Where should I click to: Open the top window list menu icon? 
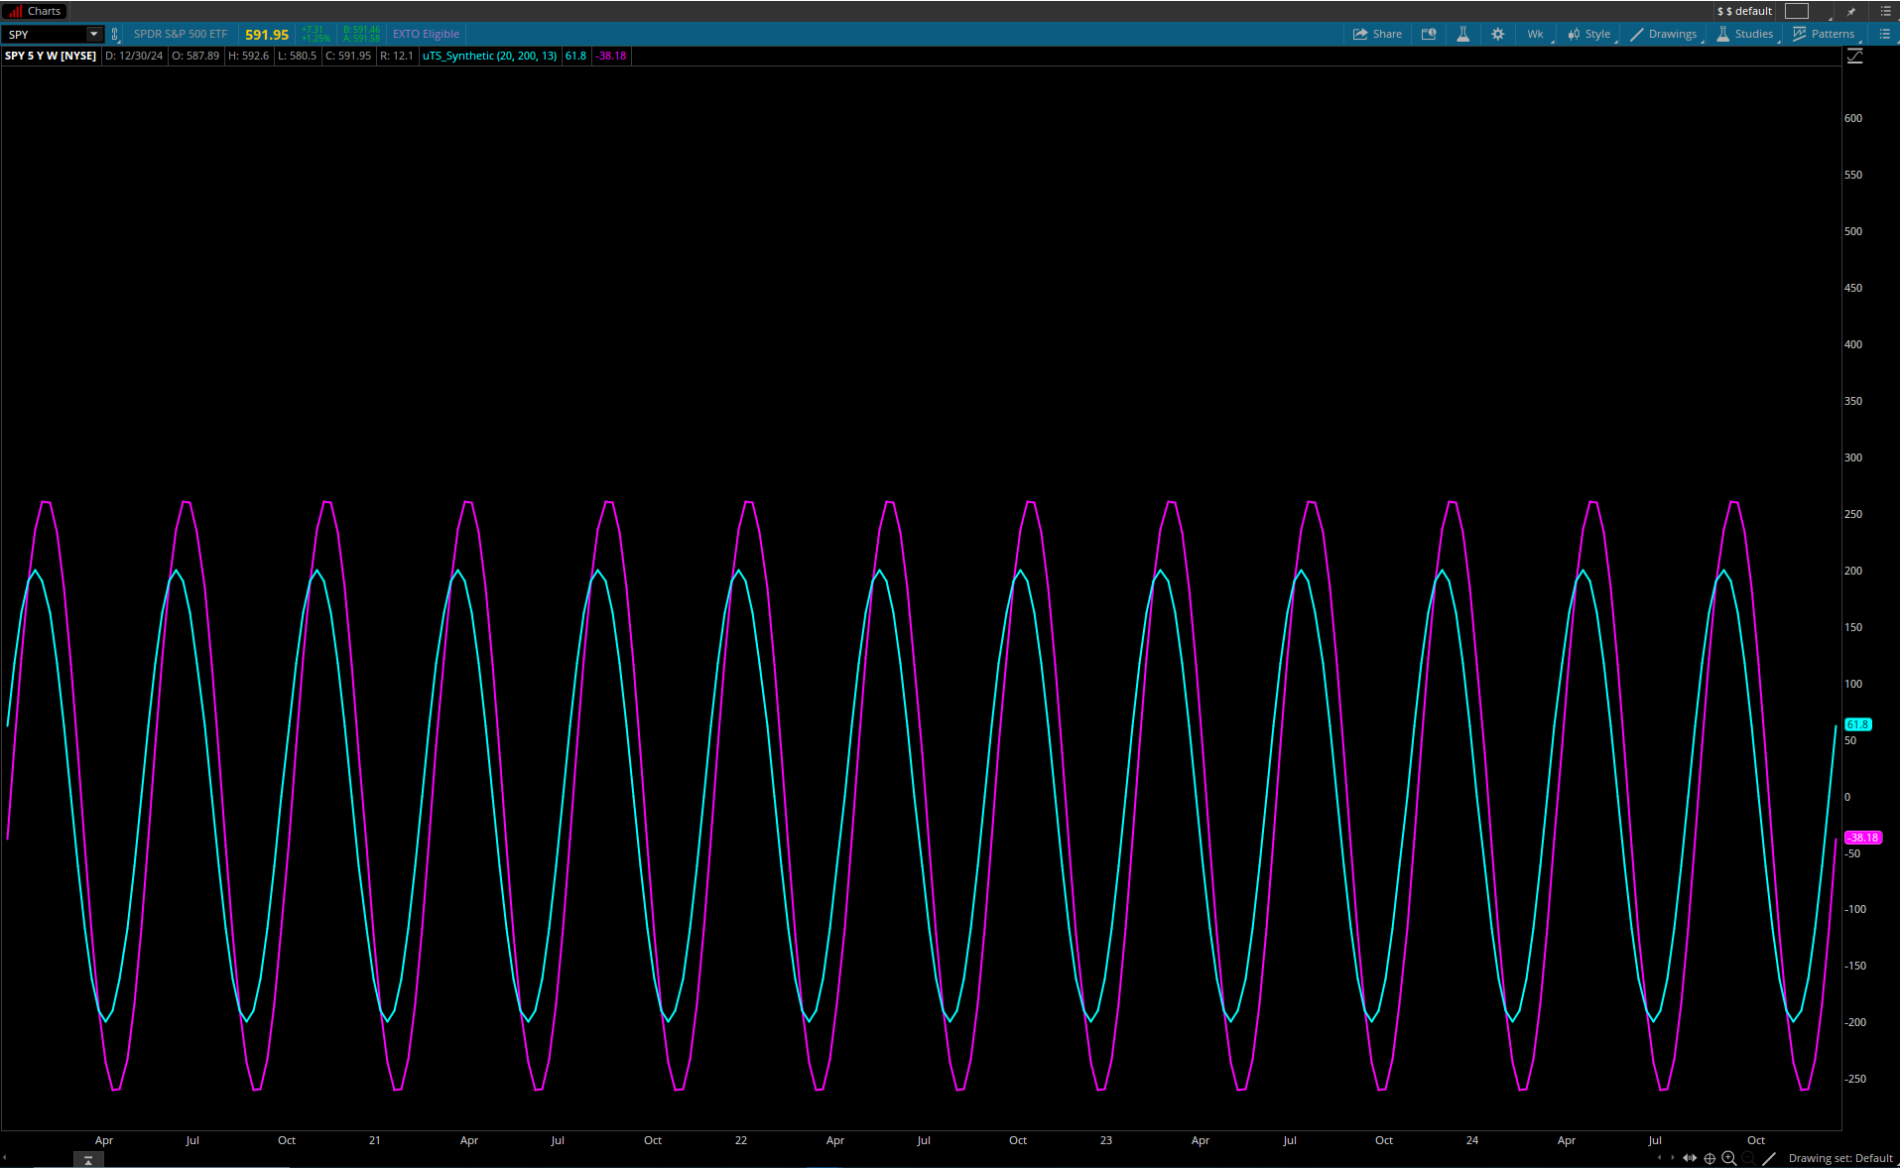(1886, 11)
